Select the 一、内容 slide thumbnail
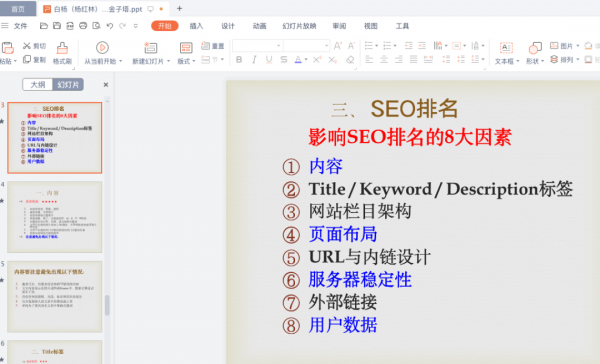This screenshot has width=600, height=364. (x=55, y=217)
